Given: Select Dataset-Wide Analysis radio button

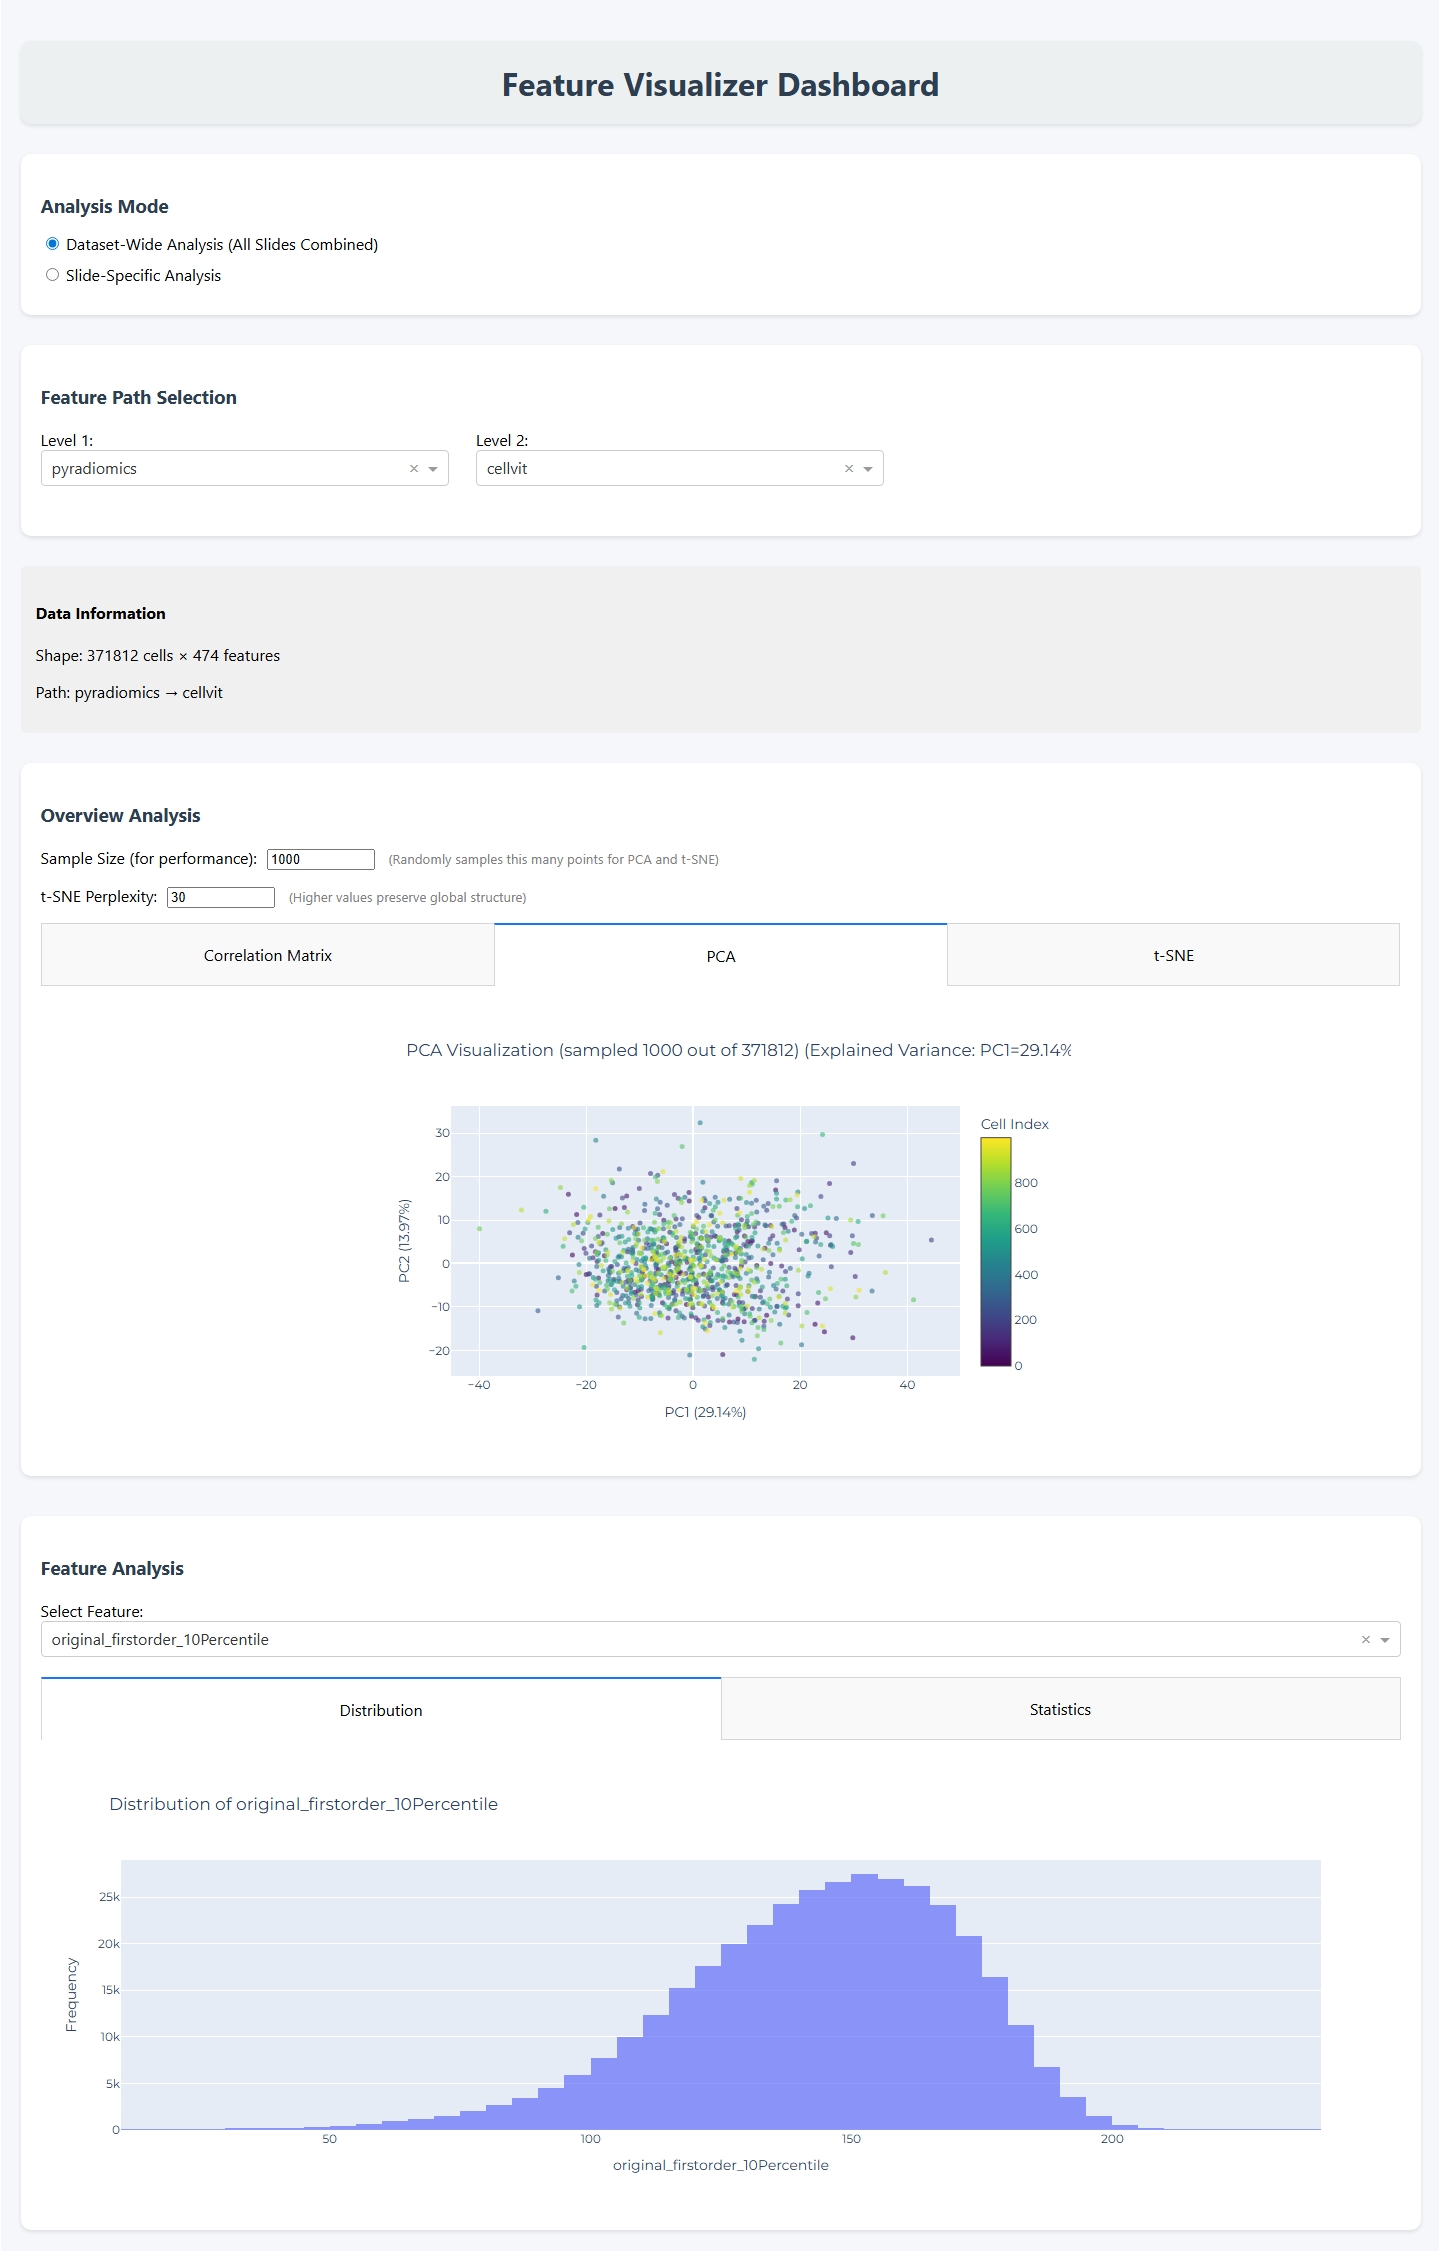Looking at the screenshot, I should [53, 244].
